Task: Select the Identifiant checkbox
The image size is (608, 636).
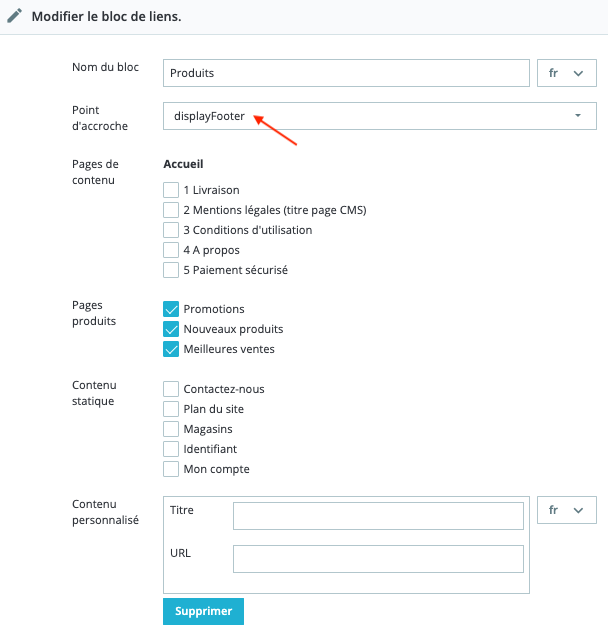Action: [x=171, y=449]
